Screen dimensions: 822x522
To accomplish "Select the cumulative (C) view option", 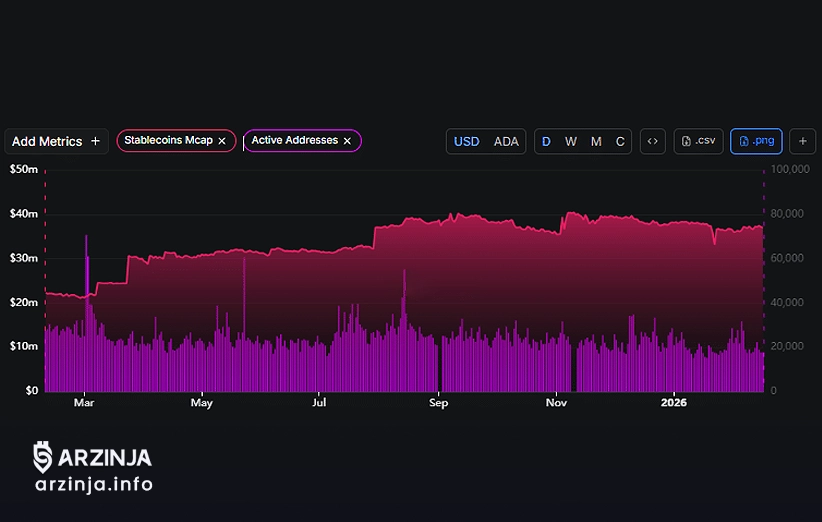I will (620, 142).
